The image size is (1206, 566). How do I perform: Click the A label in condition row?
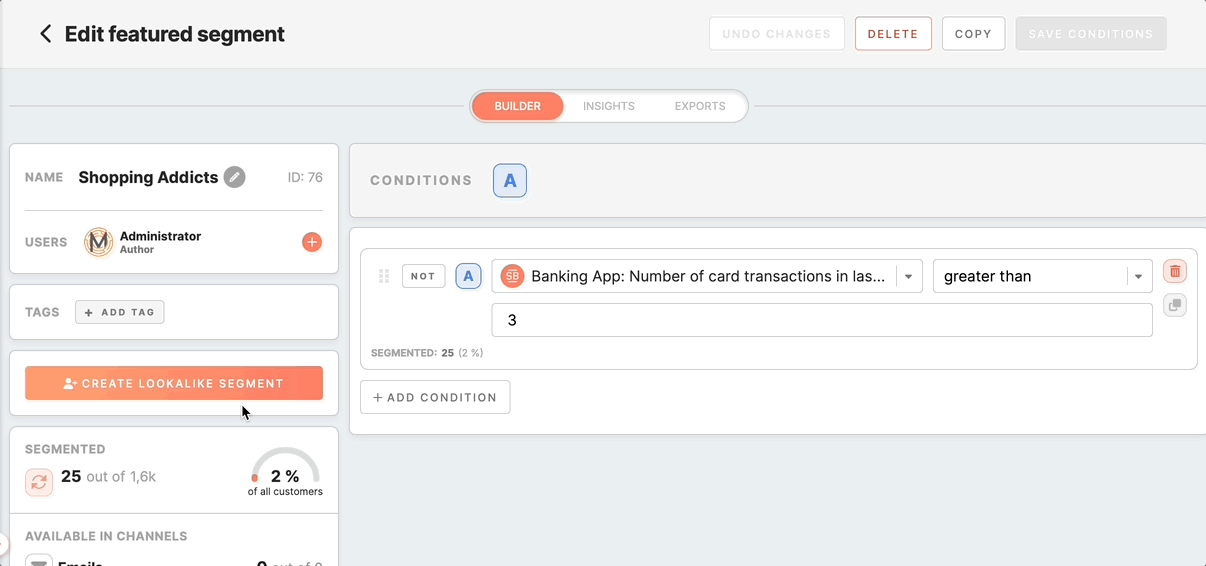[x=468, y=276]
